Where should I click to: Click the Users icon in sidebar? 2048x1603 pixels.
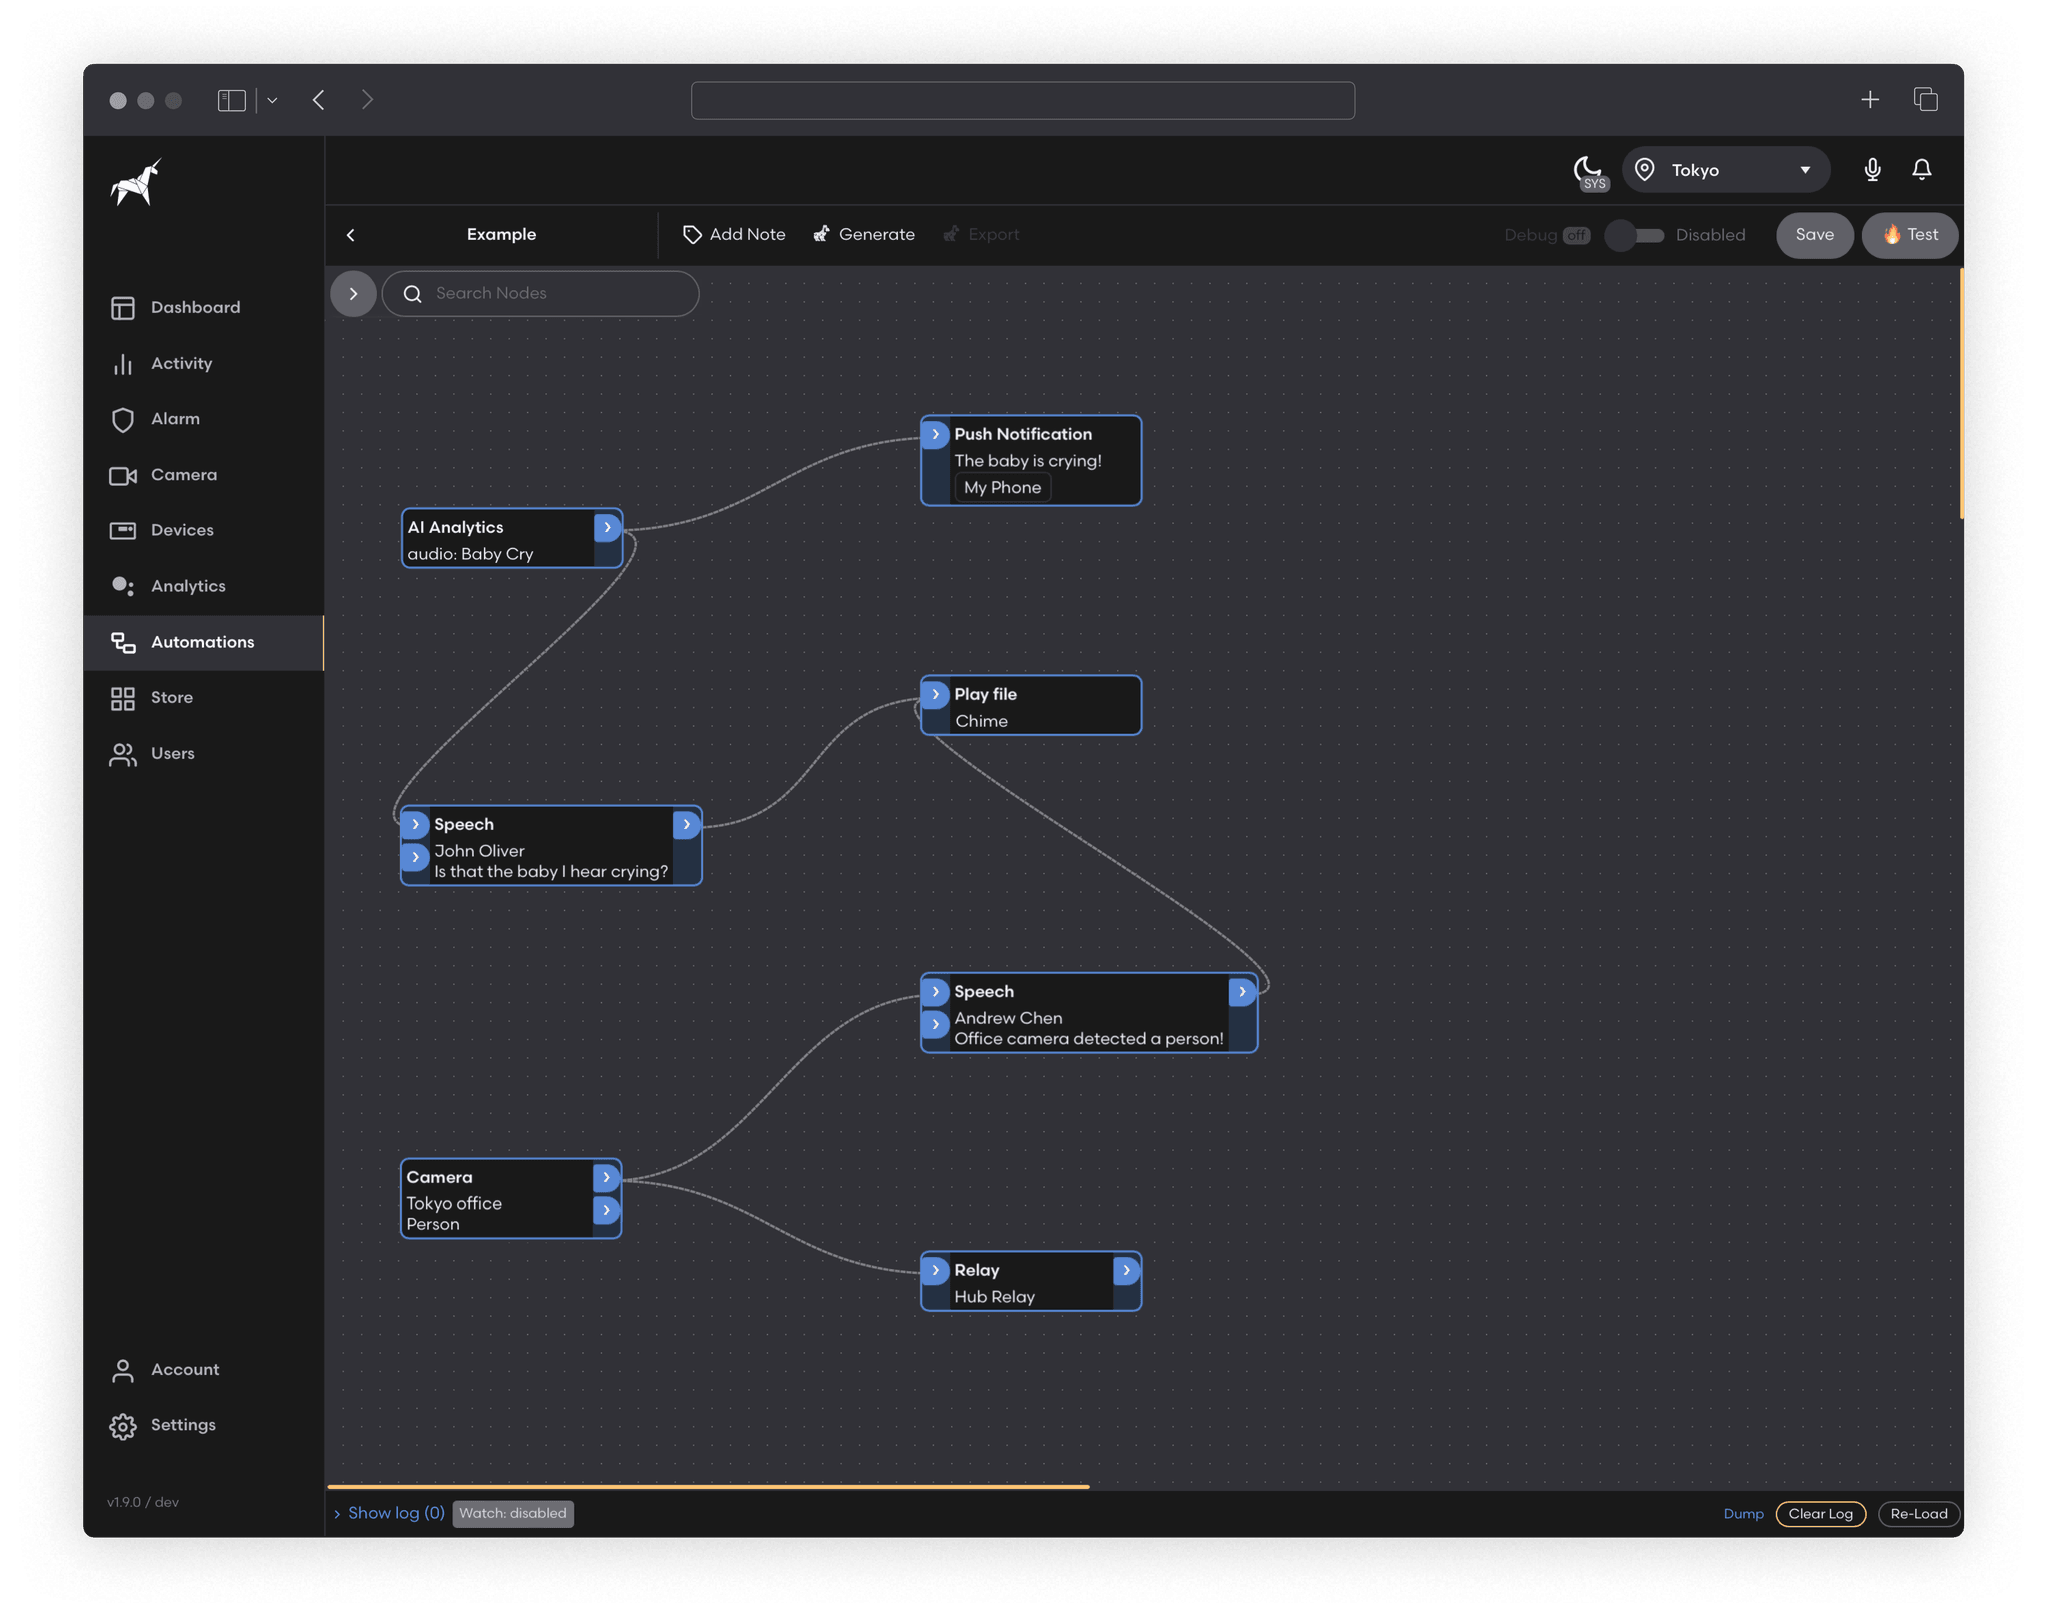click(123, 754)
